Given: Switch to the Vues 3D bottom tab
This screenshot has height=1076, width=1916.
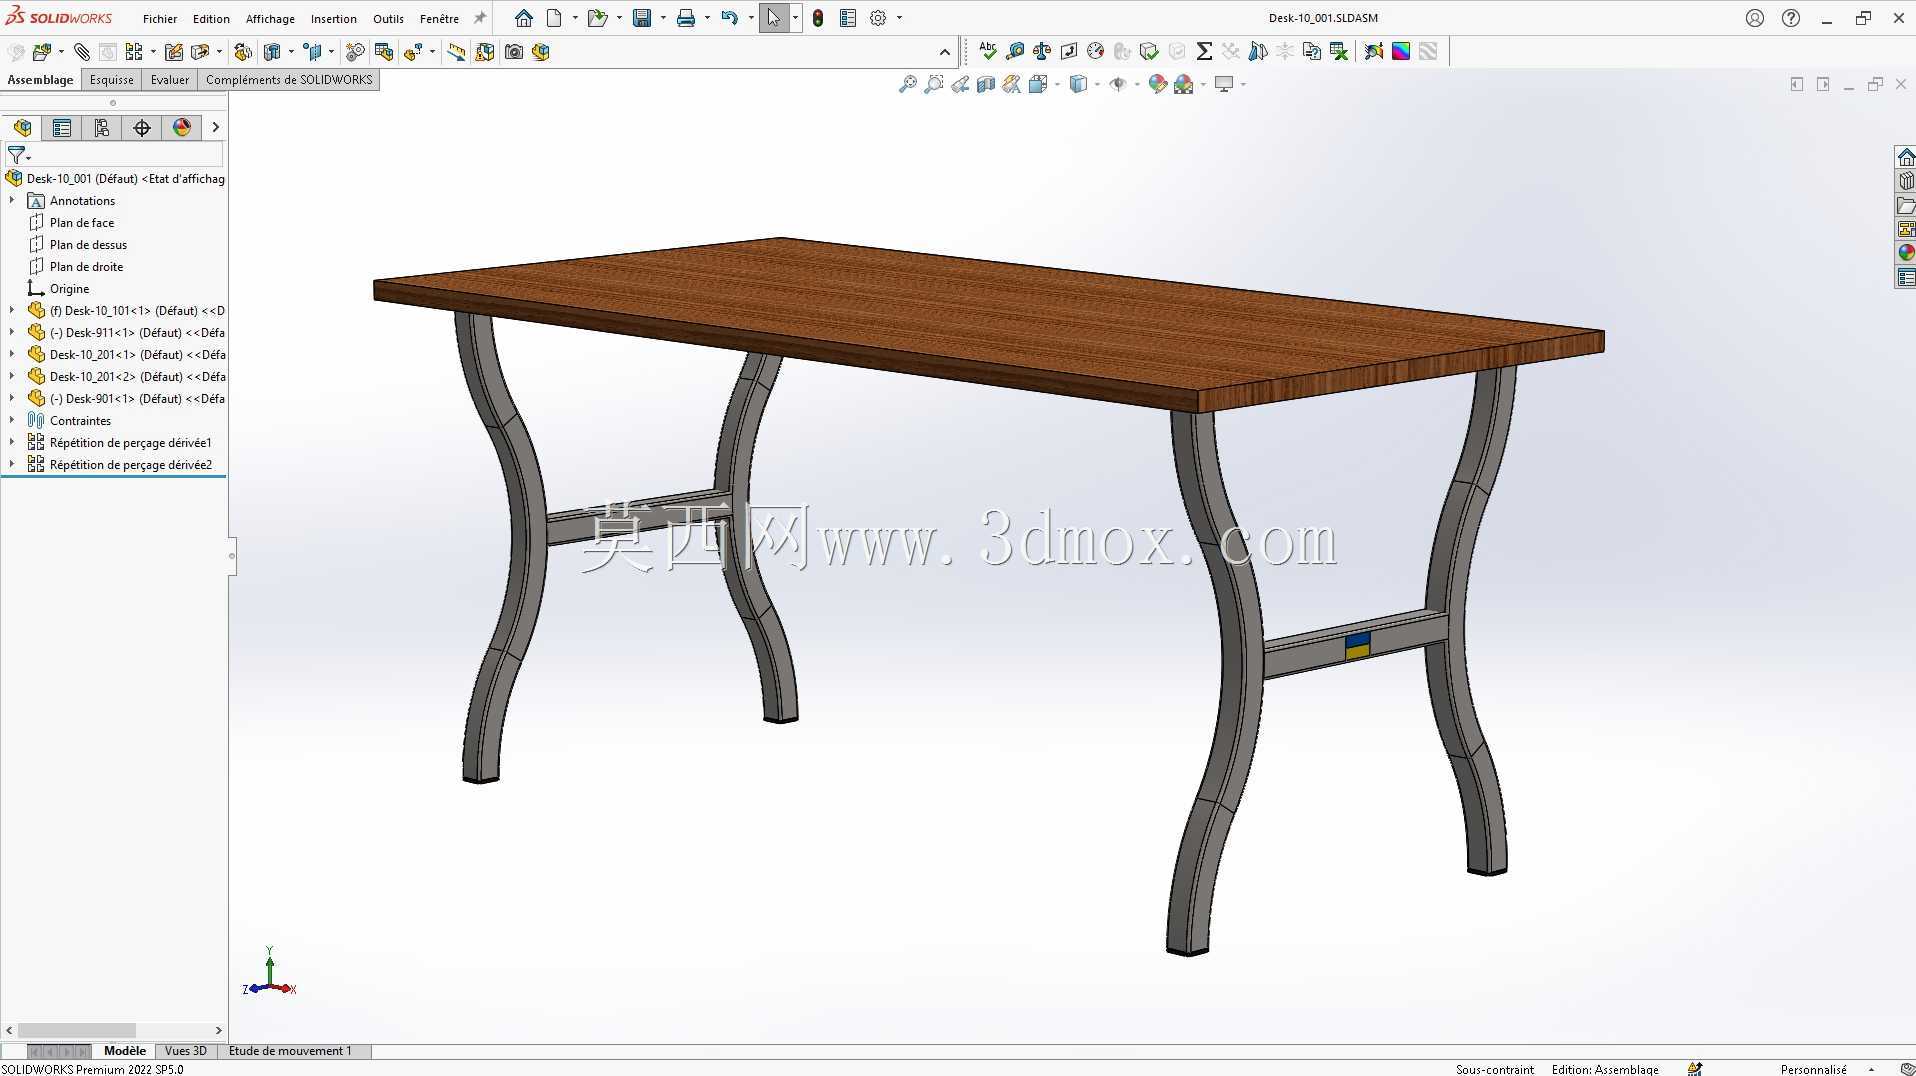Looking at the screenshot, I should pos(185,1051).
